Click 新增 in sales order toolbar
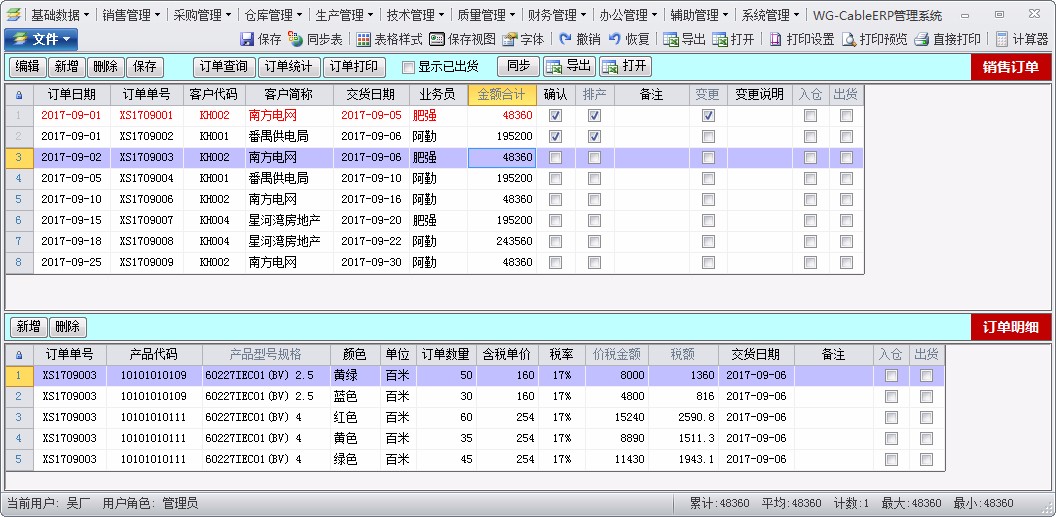1056x517 pixels. [x=67, y=67]
